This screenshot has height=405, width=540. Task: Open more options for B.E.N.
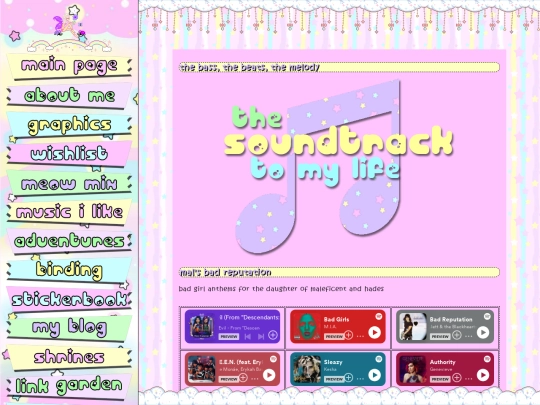click(x=255, y=378)
